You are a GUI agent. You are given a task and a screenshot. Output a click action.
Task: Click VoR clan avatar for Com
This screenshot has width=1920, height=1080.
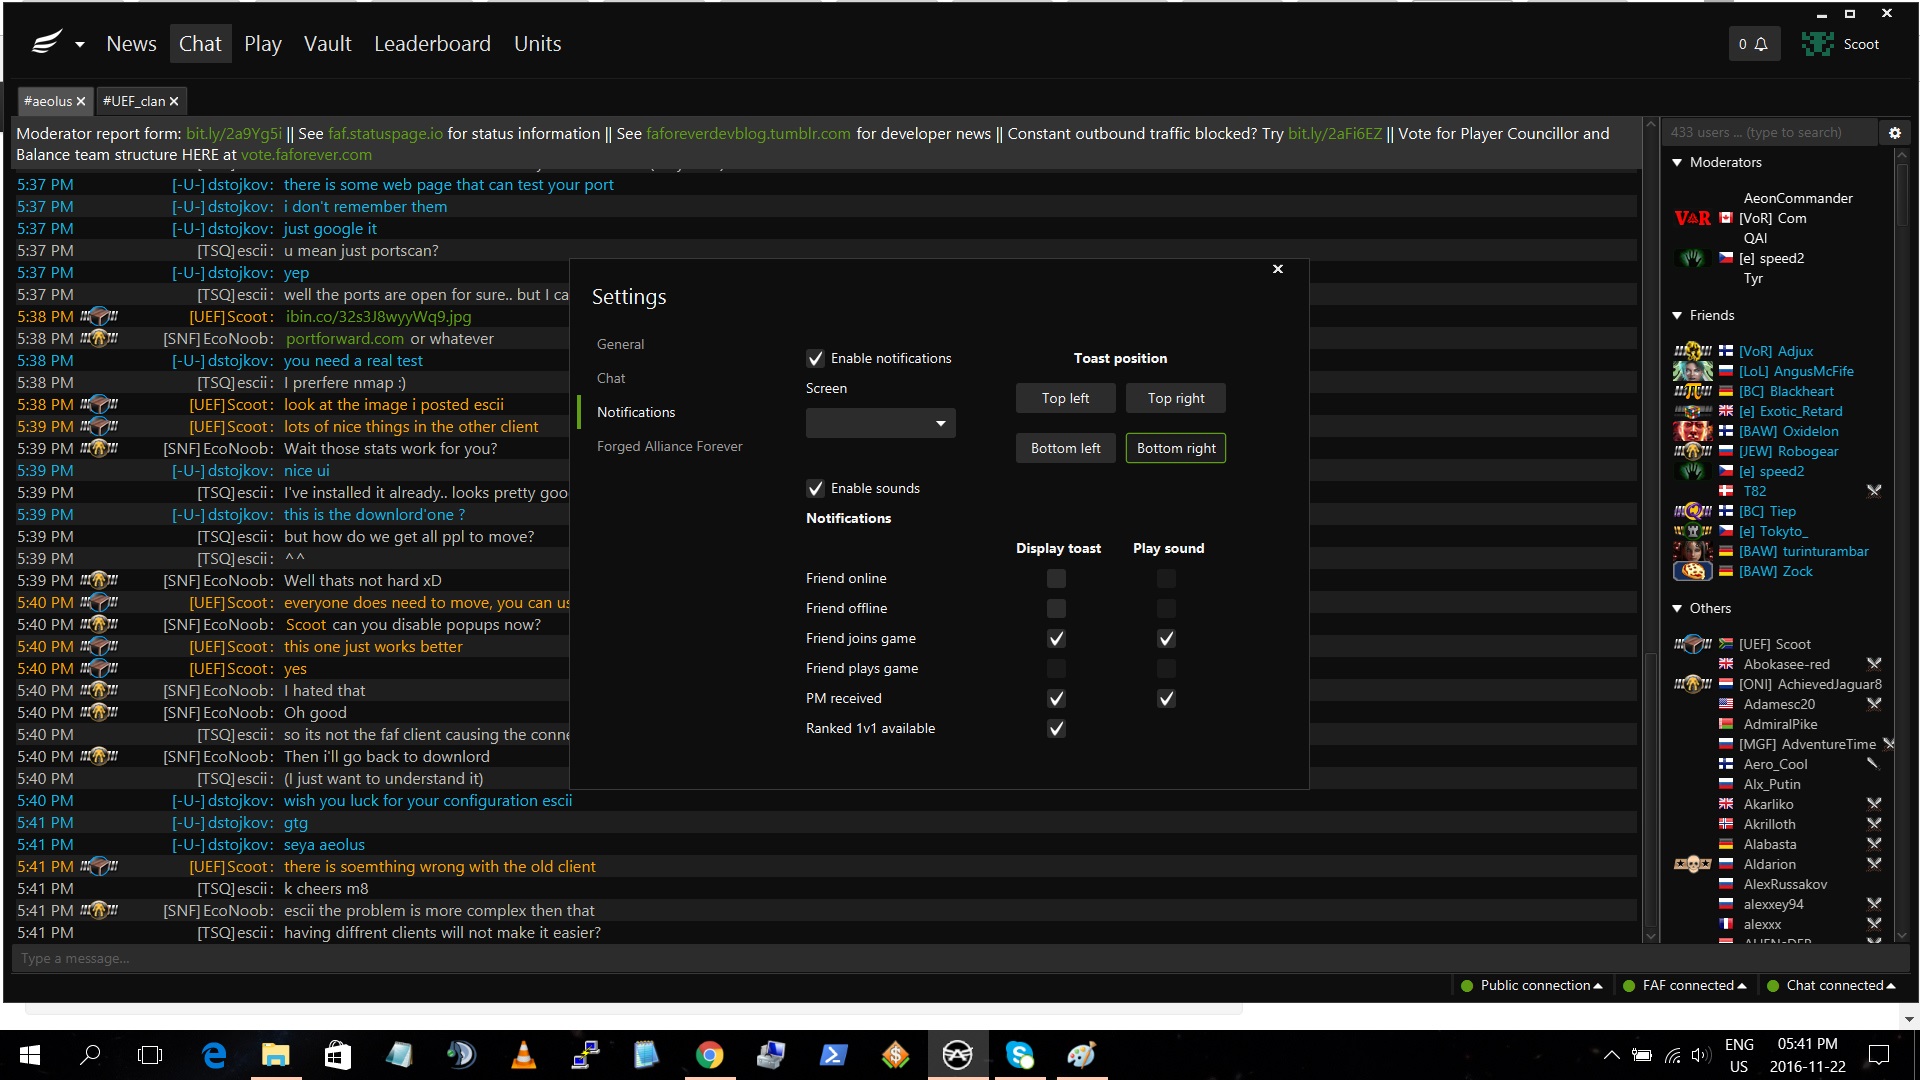(1692, 218)
